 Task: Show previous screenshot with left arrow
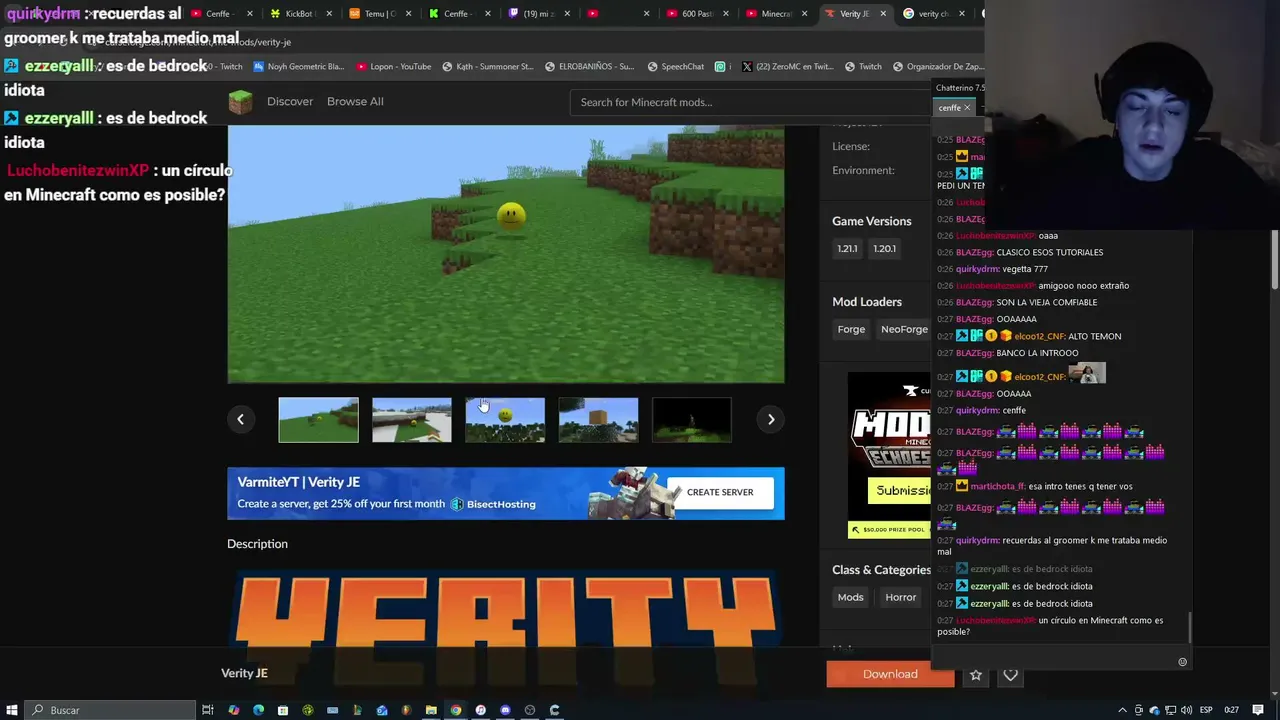pyautogui.click(x=240, y=420)
